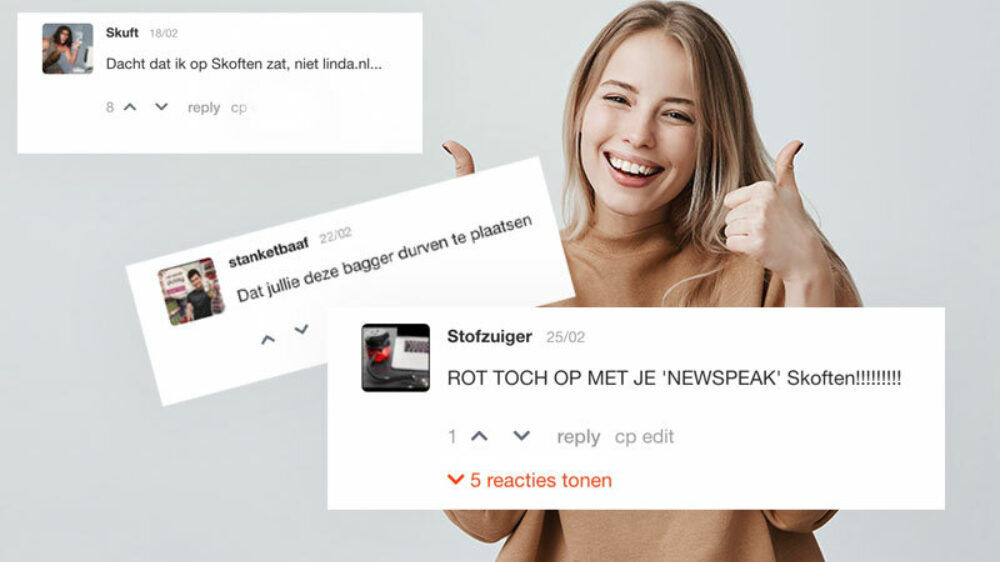This screenshot has width=1000, height=562.
Task: Open the Skuft username profile
Action: point(122,33)
